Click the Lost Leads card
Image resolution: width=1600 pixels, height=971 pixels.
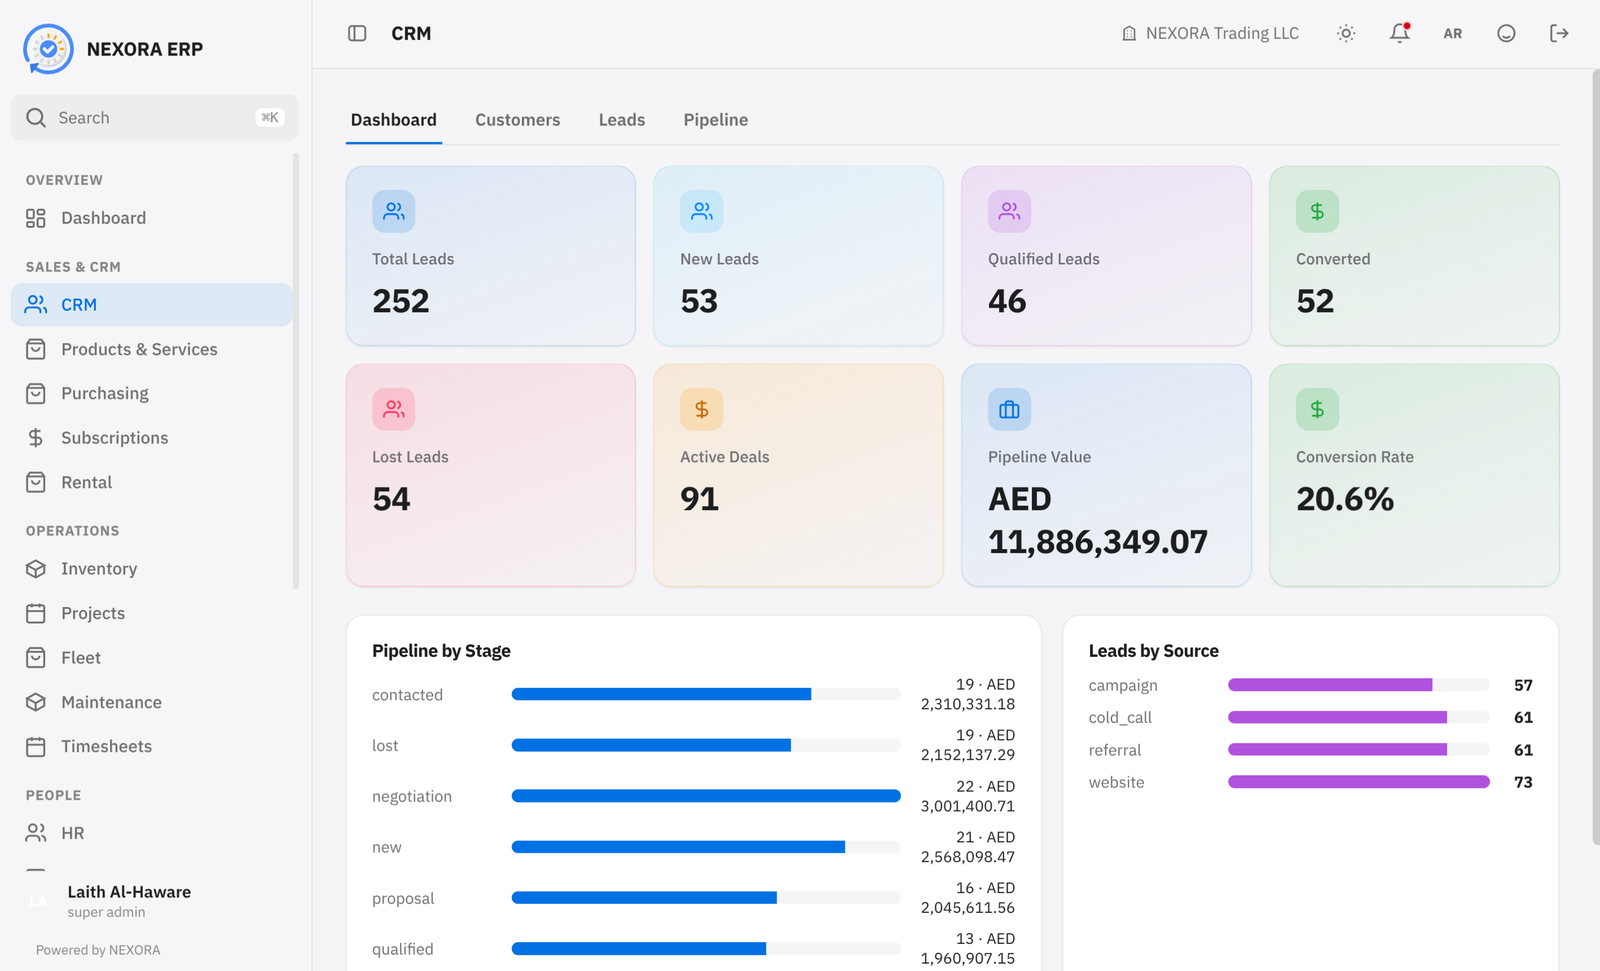(x=491, y=475)
